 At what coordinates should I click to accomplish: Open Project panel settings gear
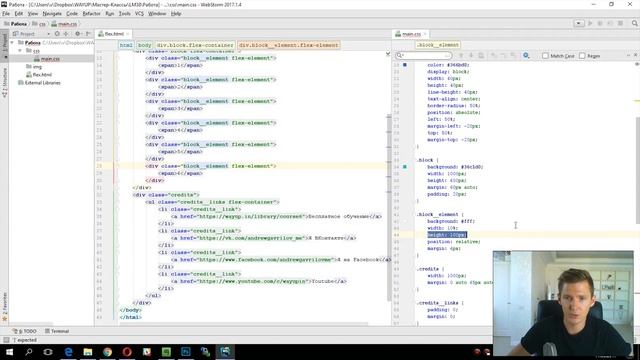(78, 34)
